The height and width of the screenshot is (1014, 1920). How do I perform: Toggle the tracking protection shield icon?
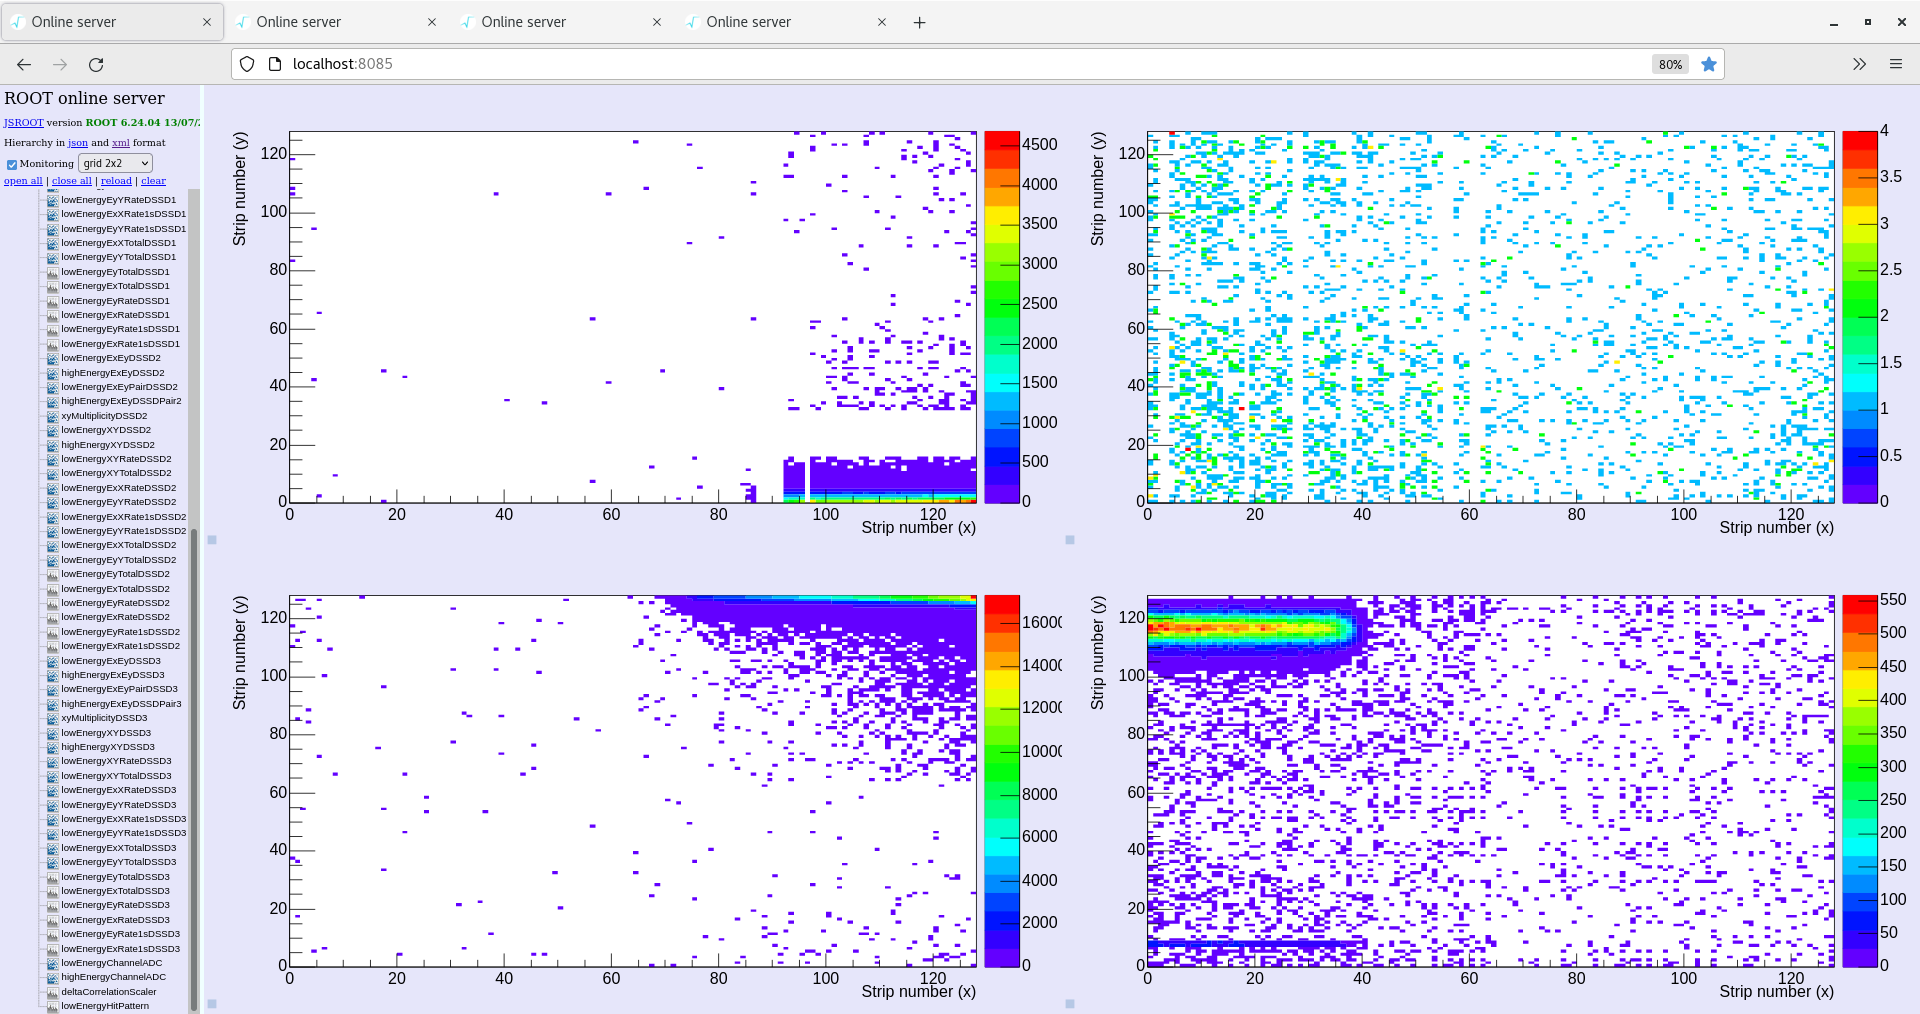pos(246,63)
